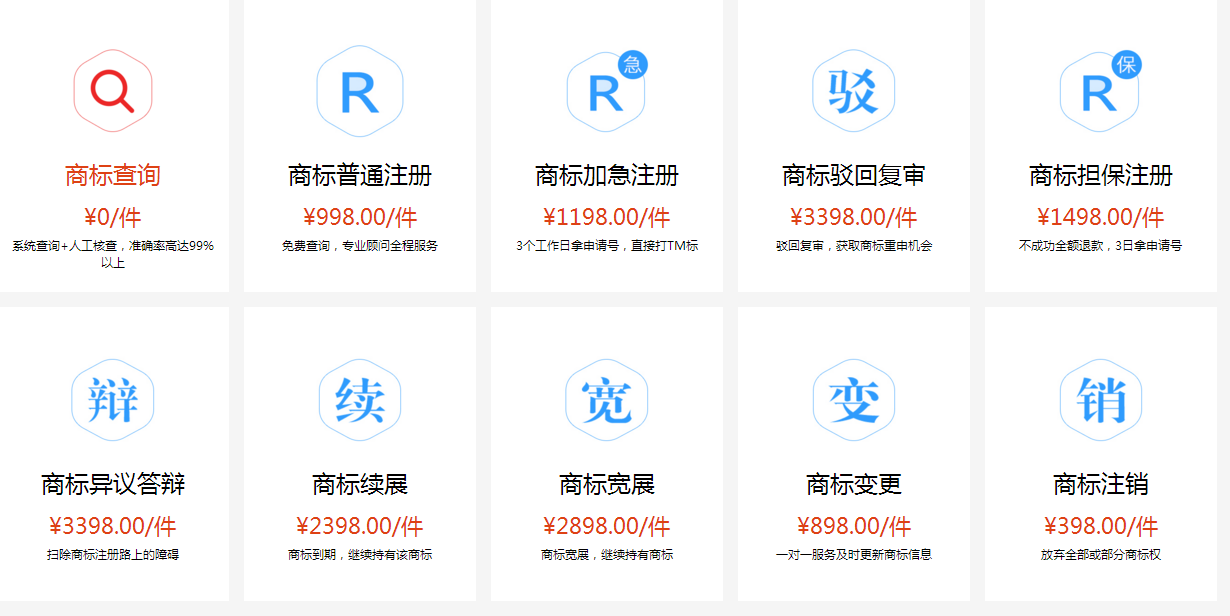Screen dimensions: 1230x616
Task: Open the 续 icon for trademark renewal
Action: 360,398
